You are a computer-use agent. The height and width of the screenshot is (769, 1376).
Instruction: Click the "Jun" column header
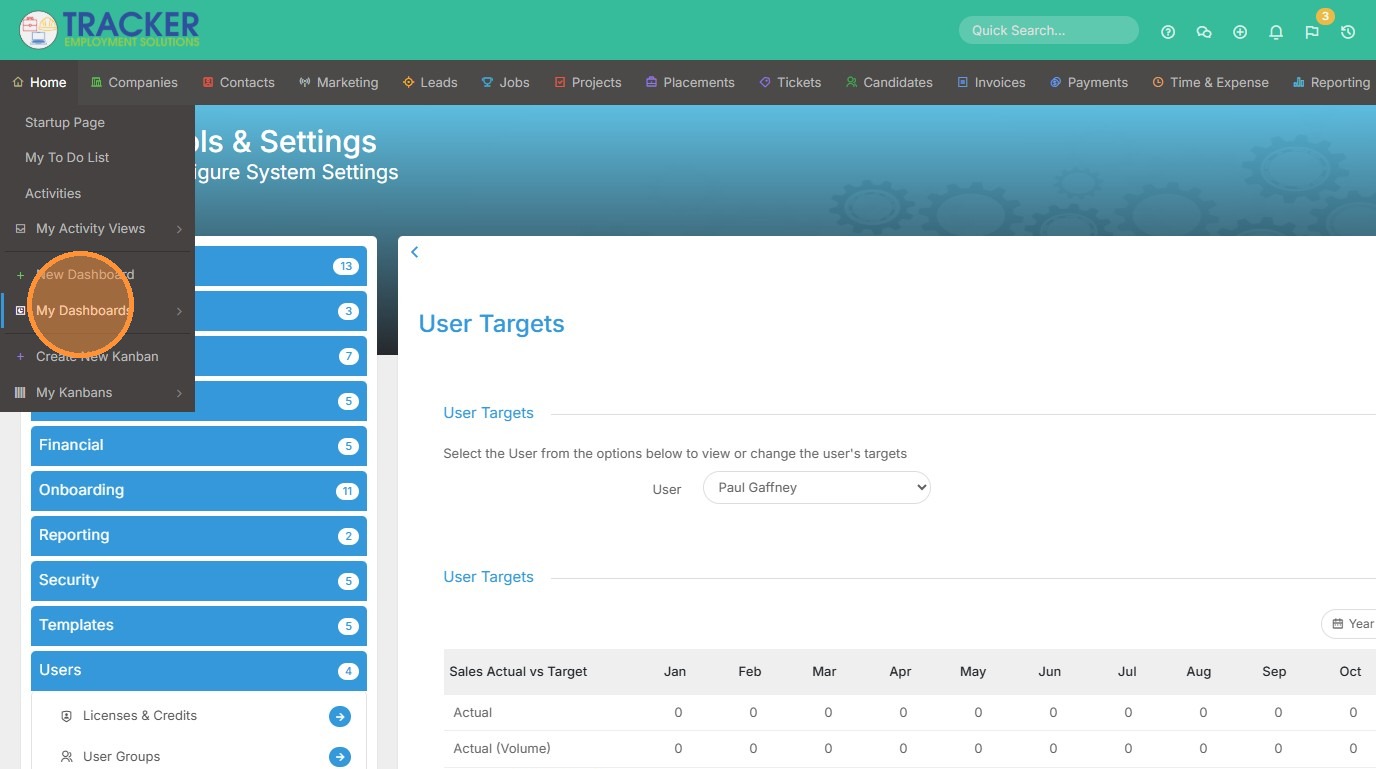coord(1050,672)
